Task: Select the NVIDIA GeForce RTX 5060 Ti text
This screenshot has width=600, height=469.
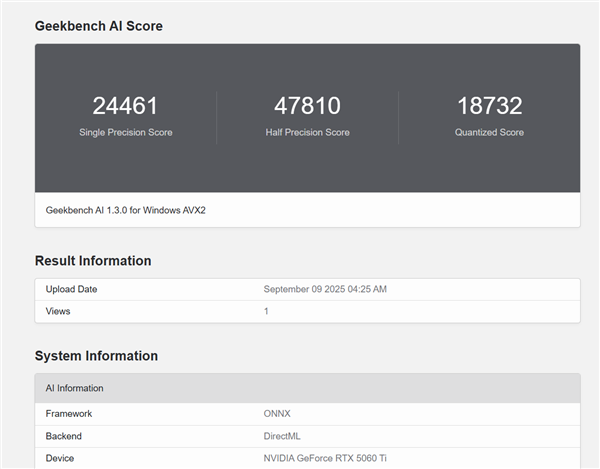Action: point(326,458)
